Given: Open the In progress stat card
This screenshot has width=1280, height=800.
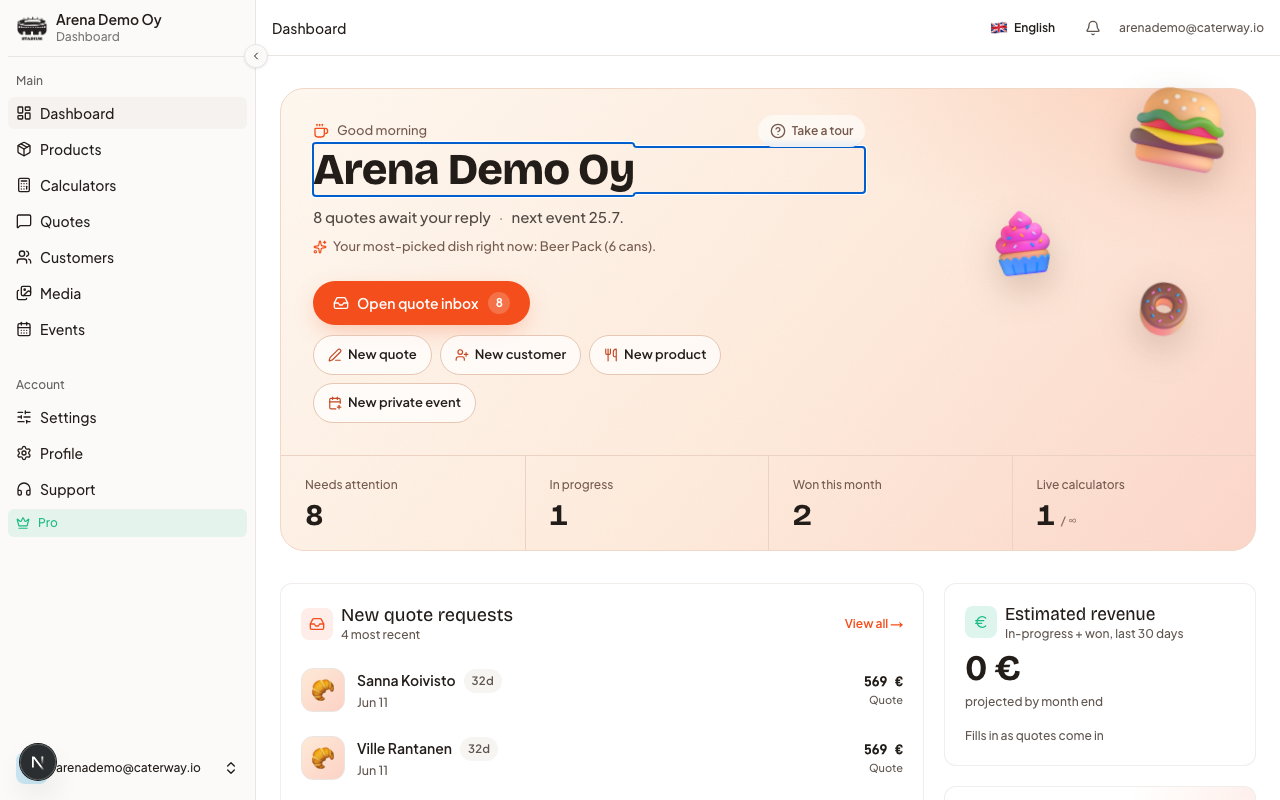Looking at the screenshot, I should coord(647,503).
